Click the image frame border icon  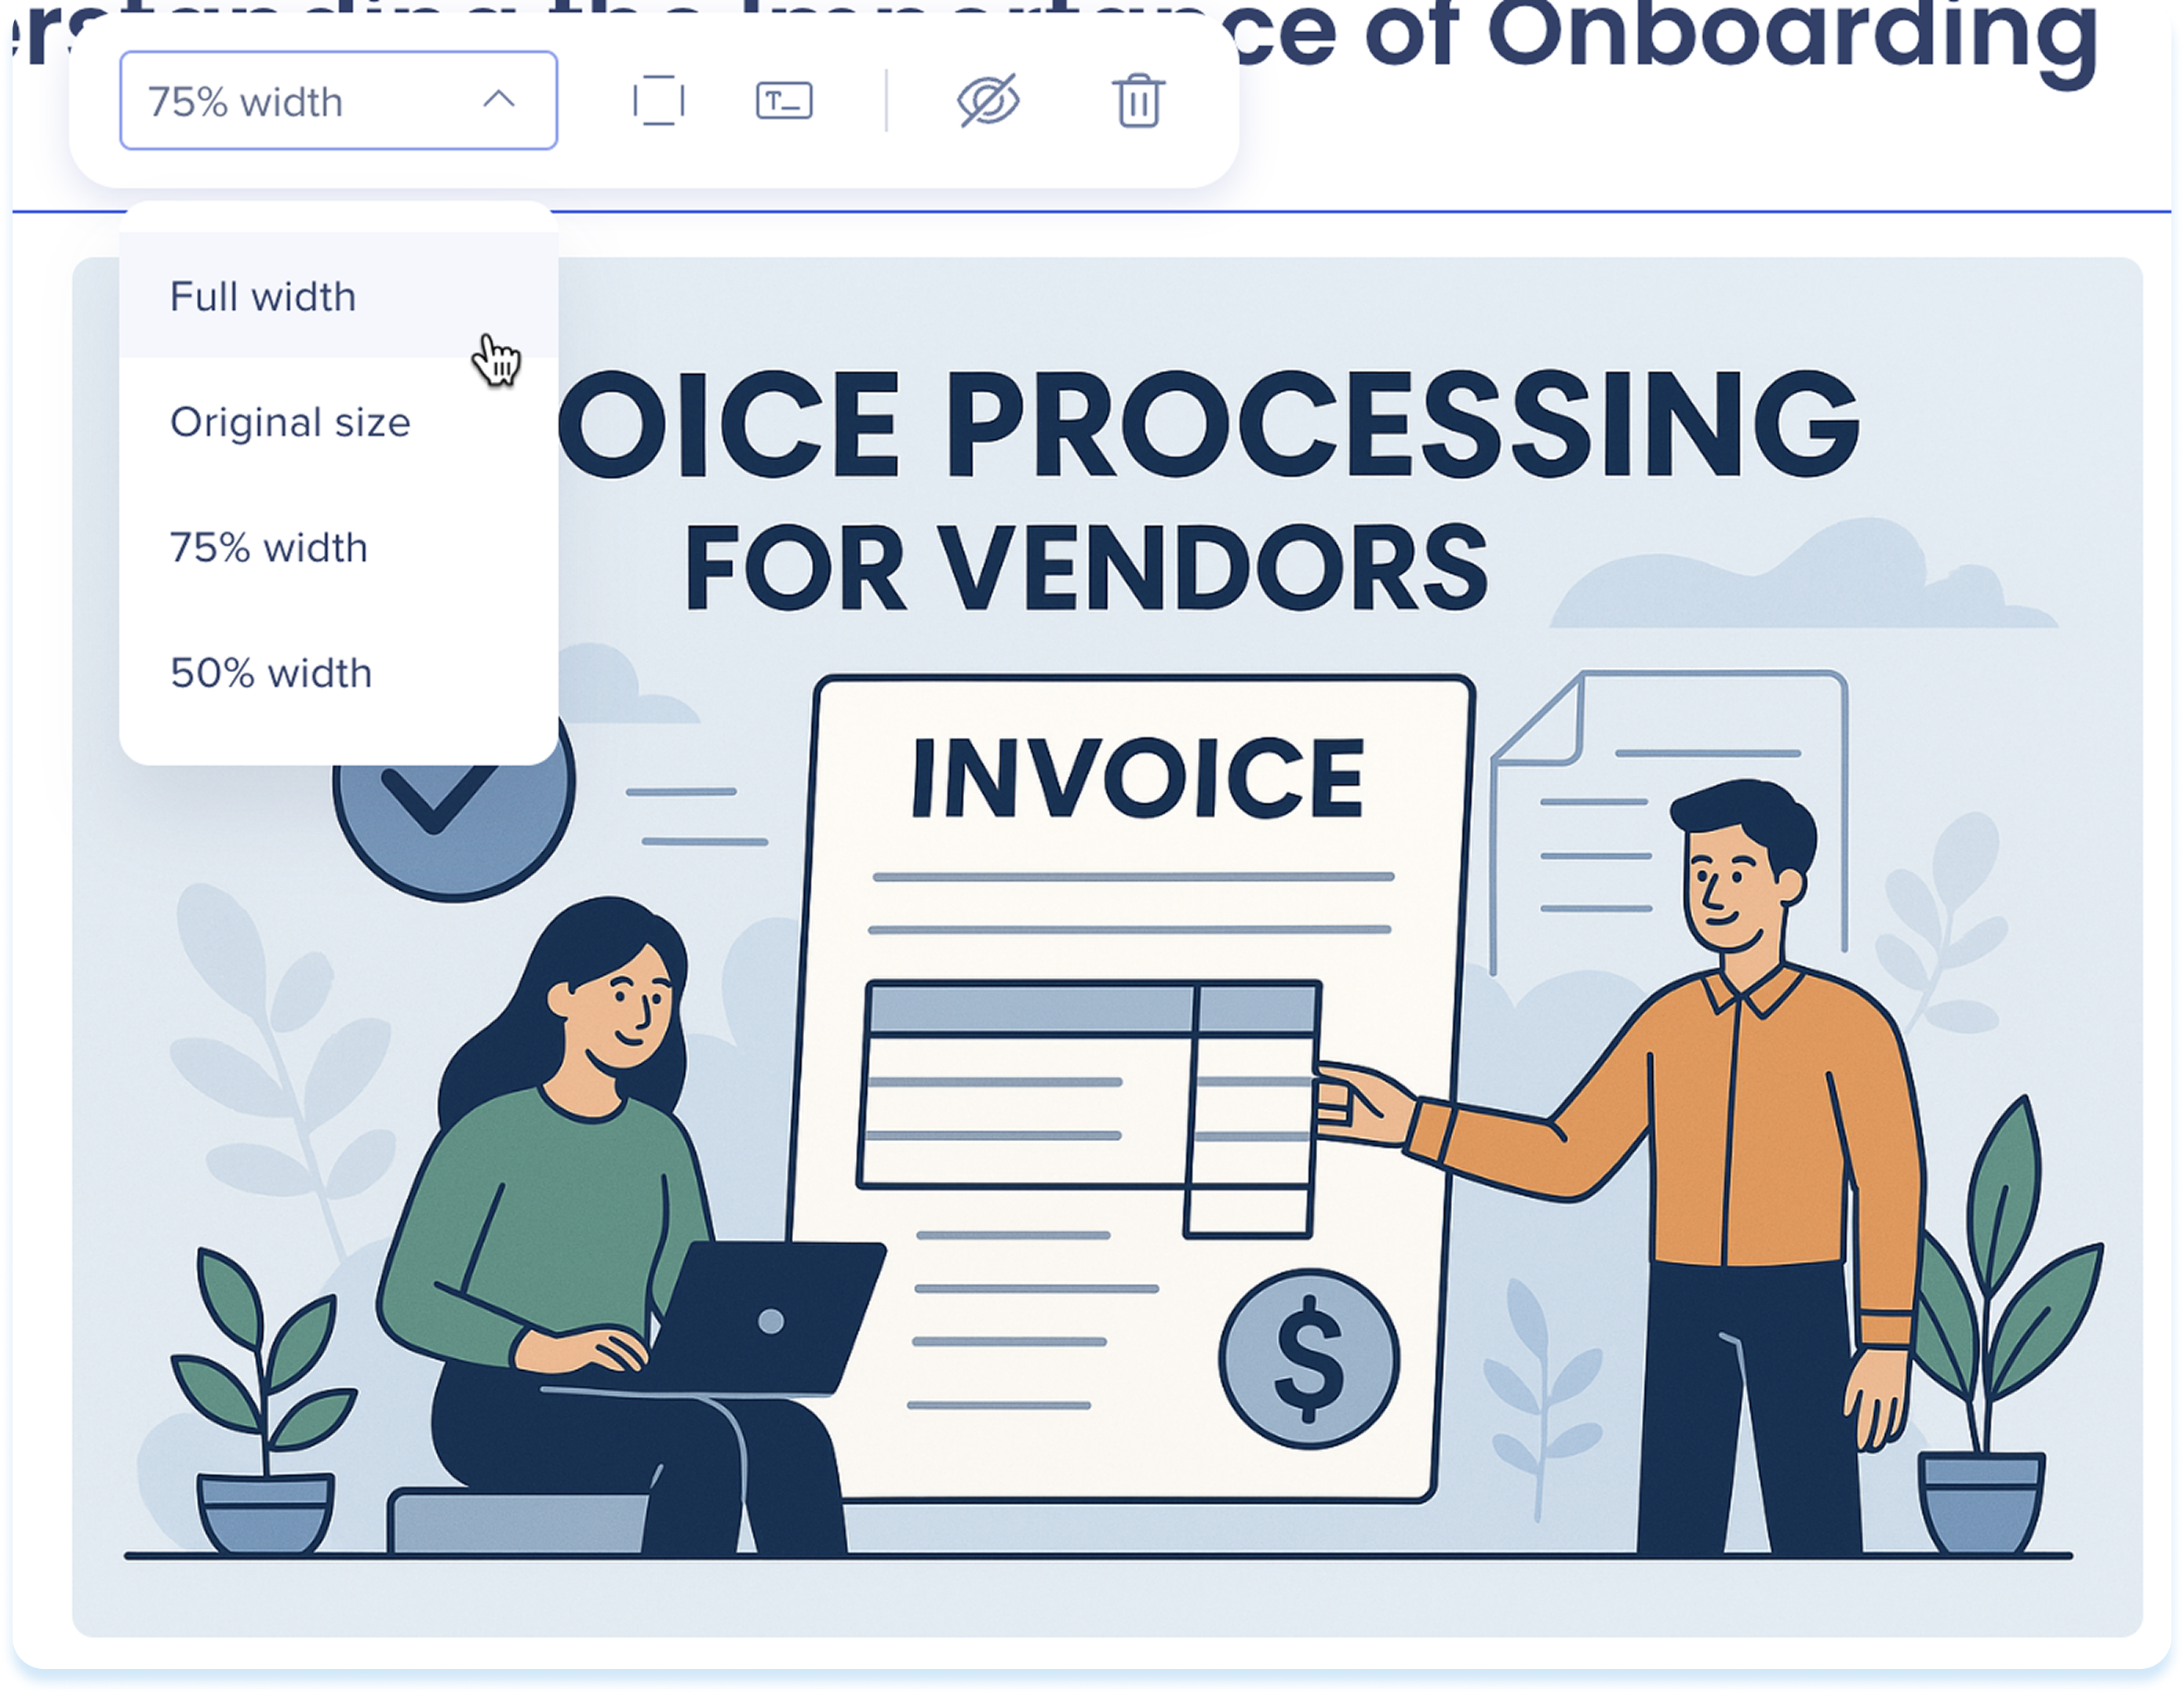tap(658, 101)
